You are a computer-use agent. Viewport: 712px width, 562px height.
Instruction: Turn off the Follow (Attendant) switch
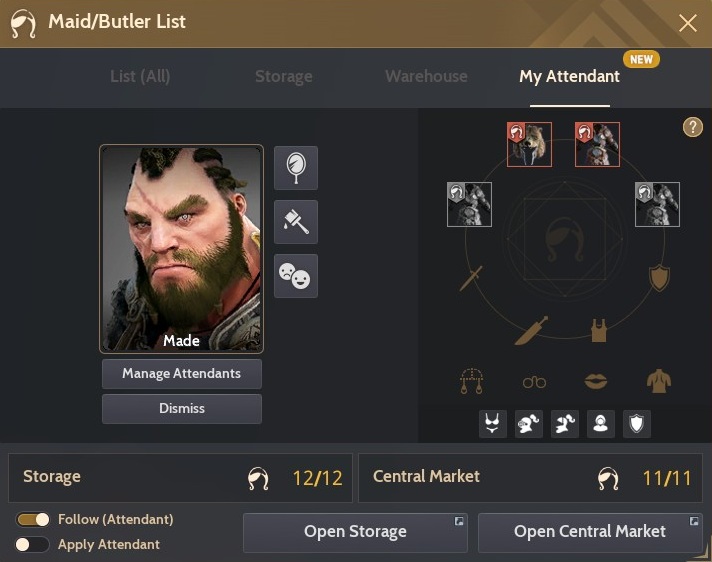coord(33,519)
